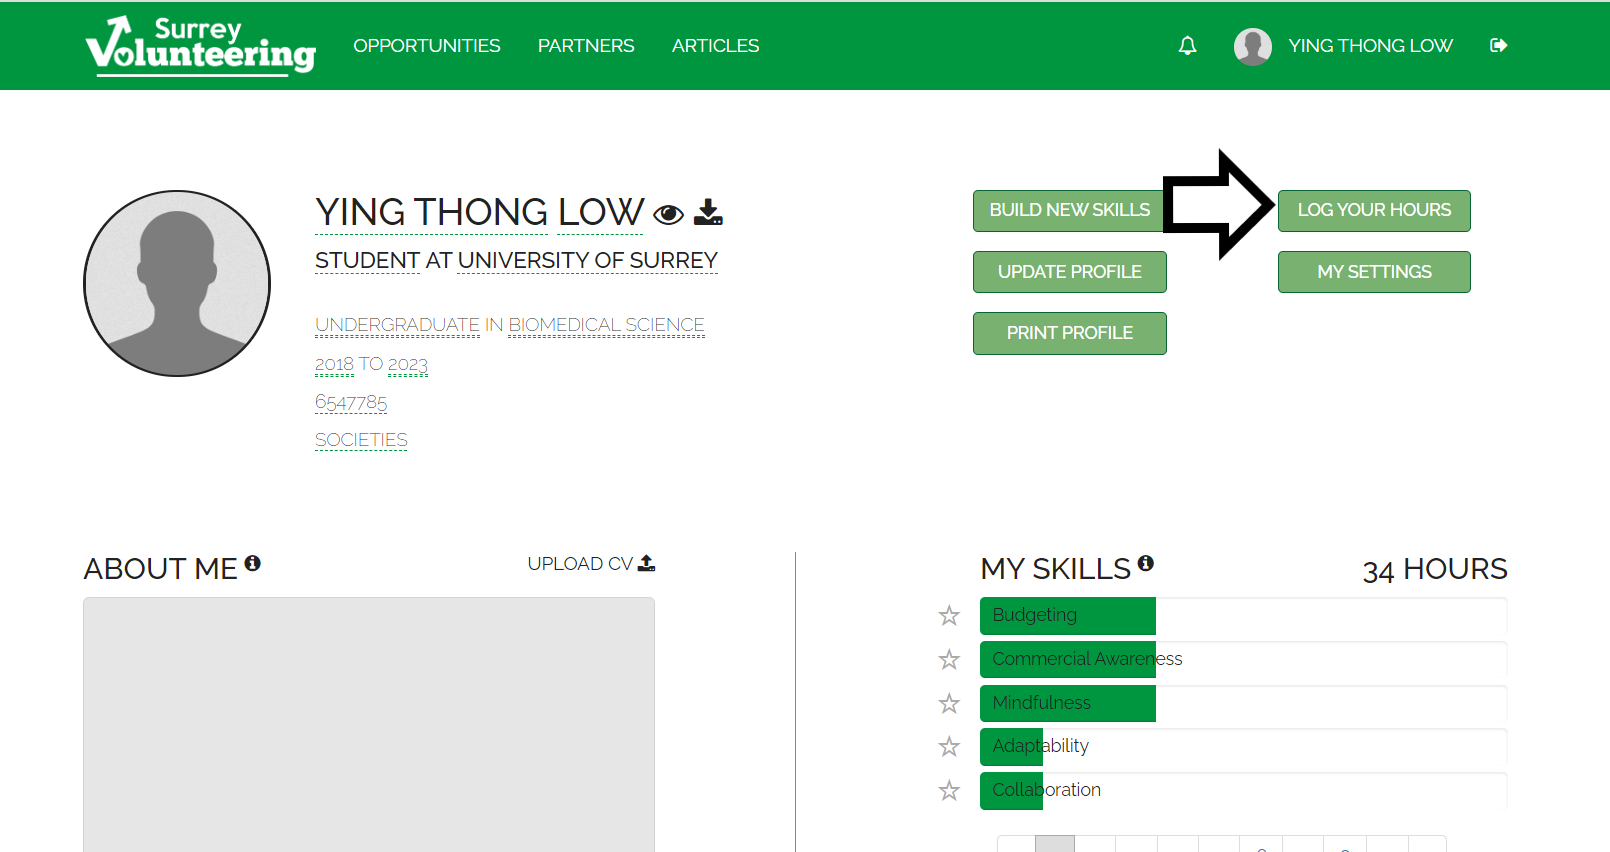Click the download profile icon
Viewport: 1610px width, 852px height.
point(708,212)
